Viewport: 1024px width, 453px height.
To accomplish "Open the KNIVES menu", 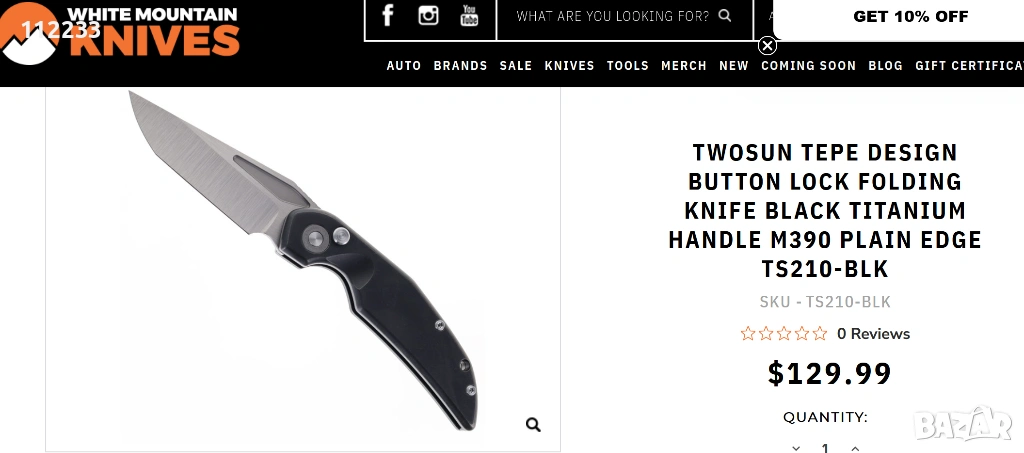I will click(569, 65).
